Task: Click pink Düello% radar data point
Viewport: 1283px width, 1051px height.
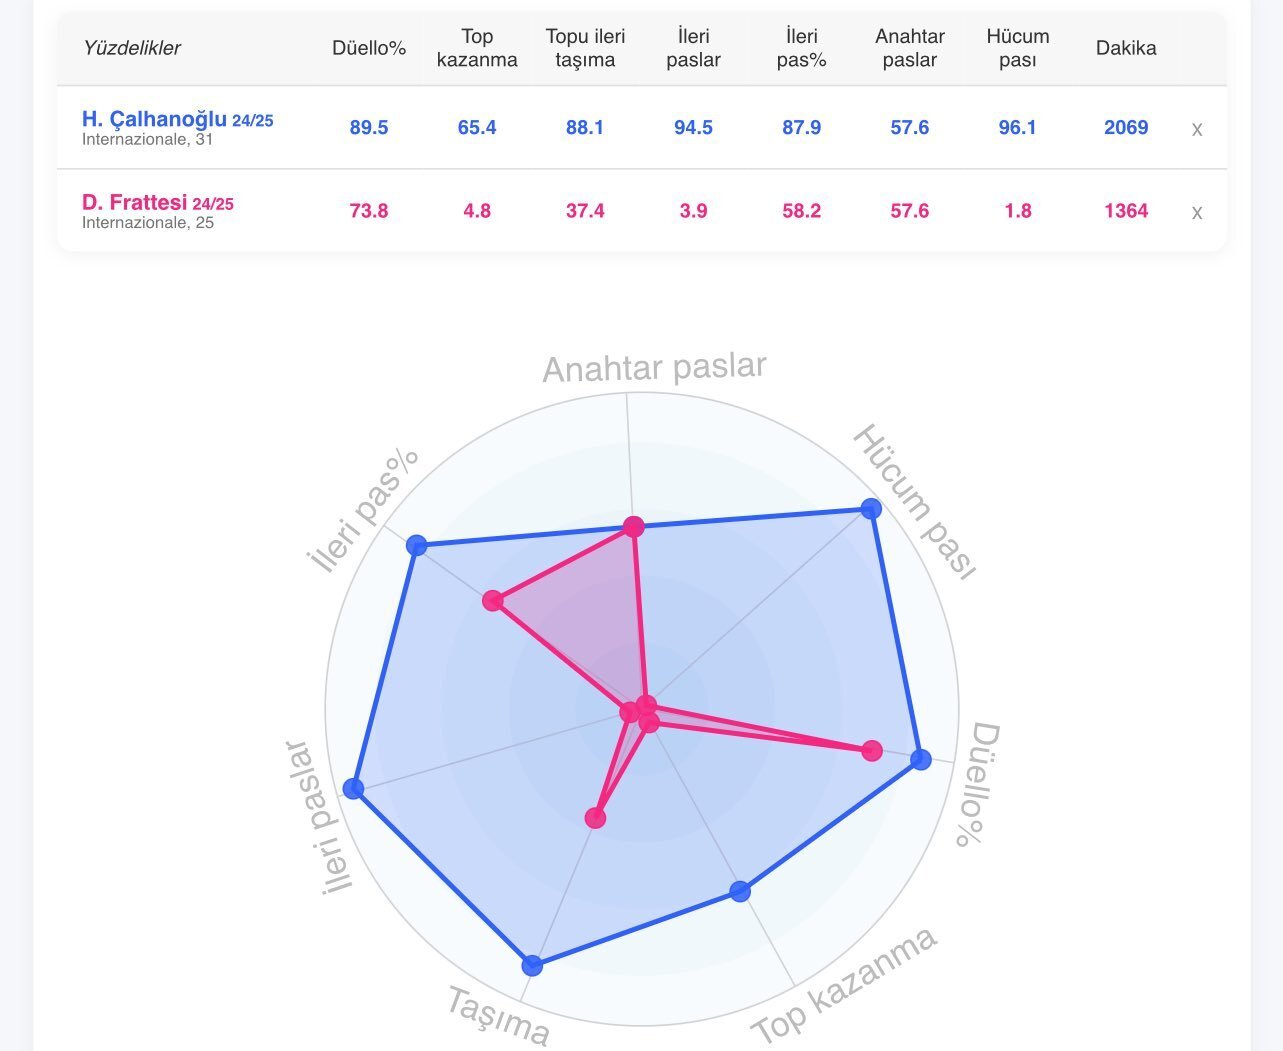Action: 872,750
